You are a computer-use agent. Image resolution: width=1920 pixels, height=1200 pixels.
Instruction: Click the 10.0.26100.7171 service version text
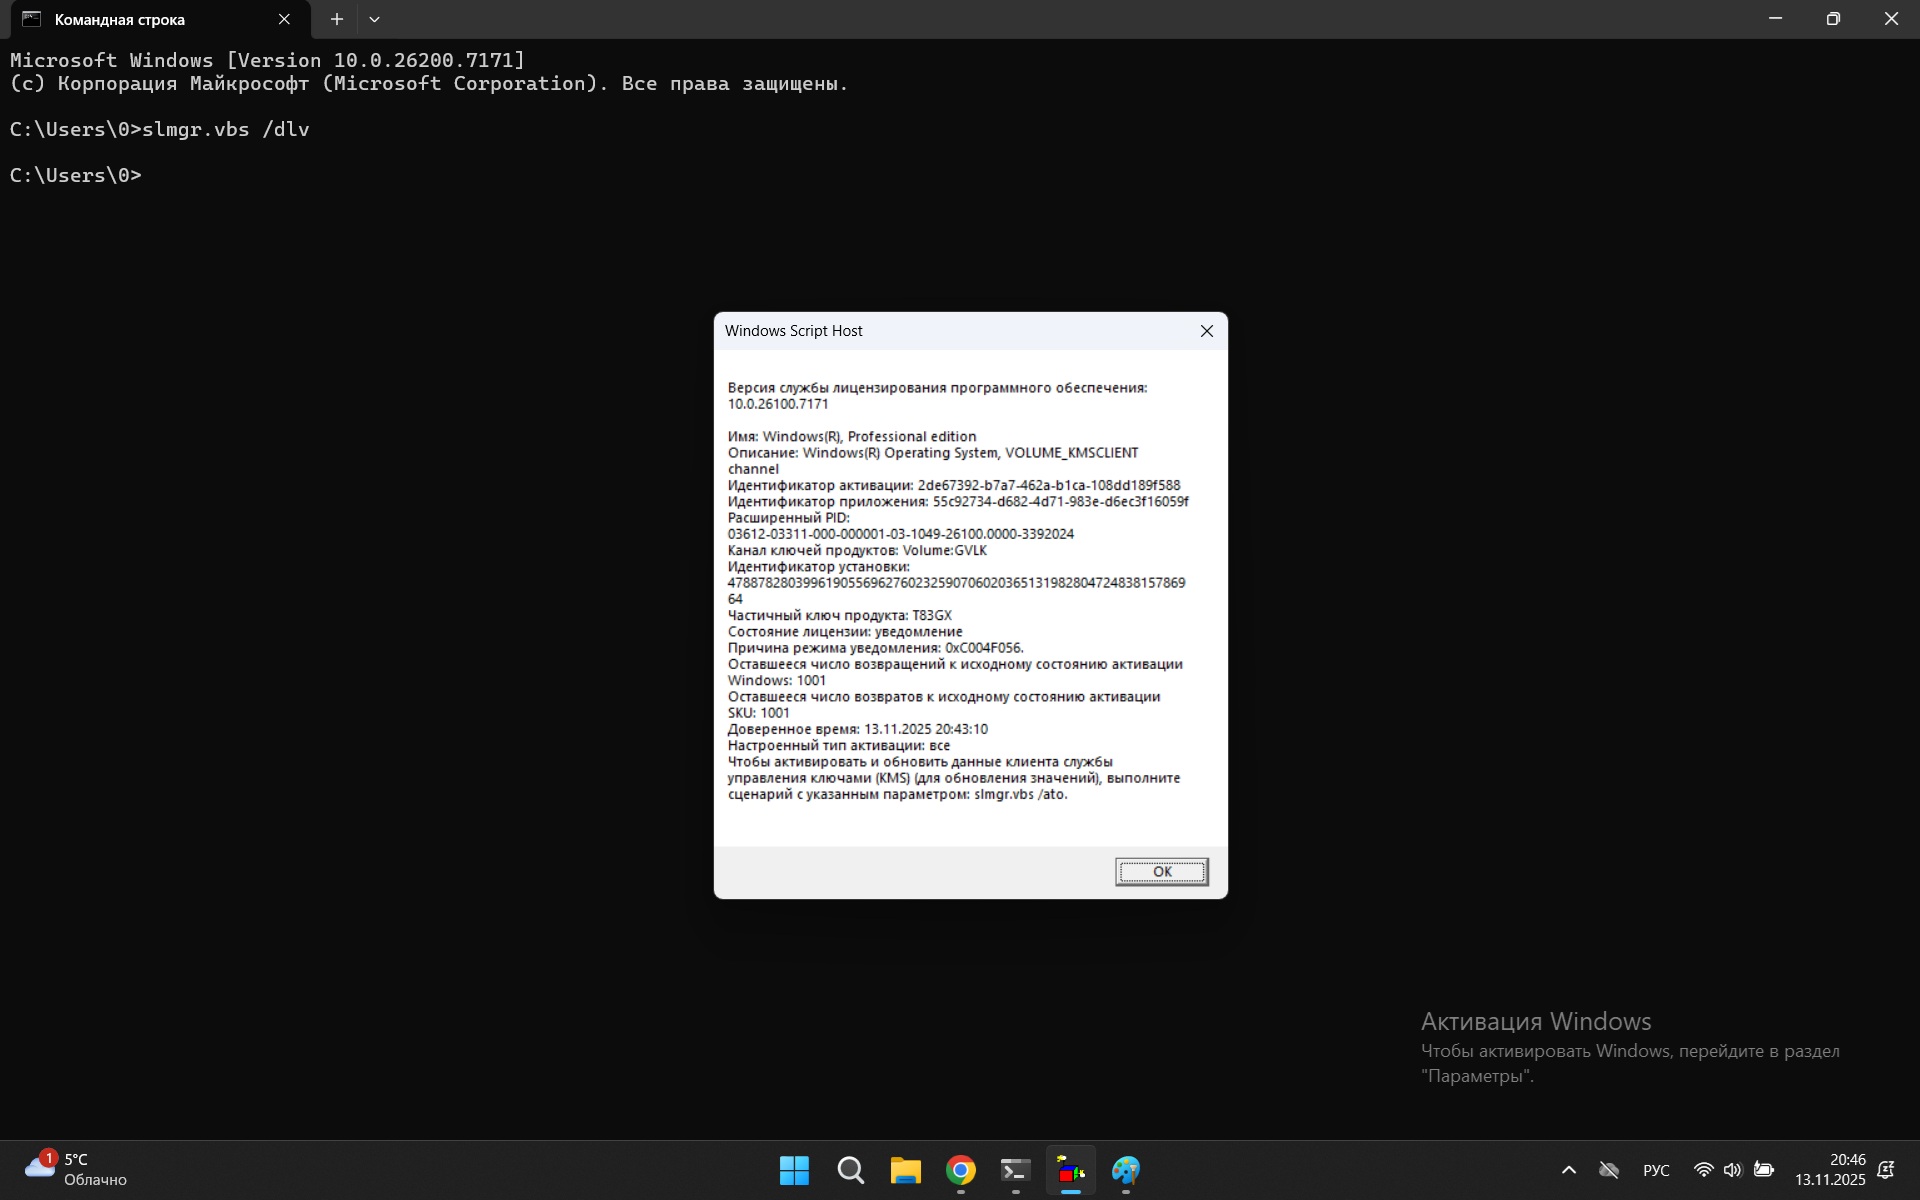(x=778, y=404)
